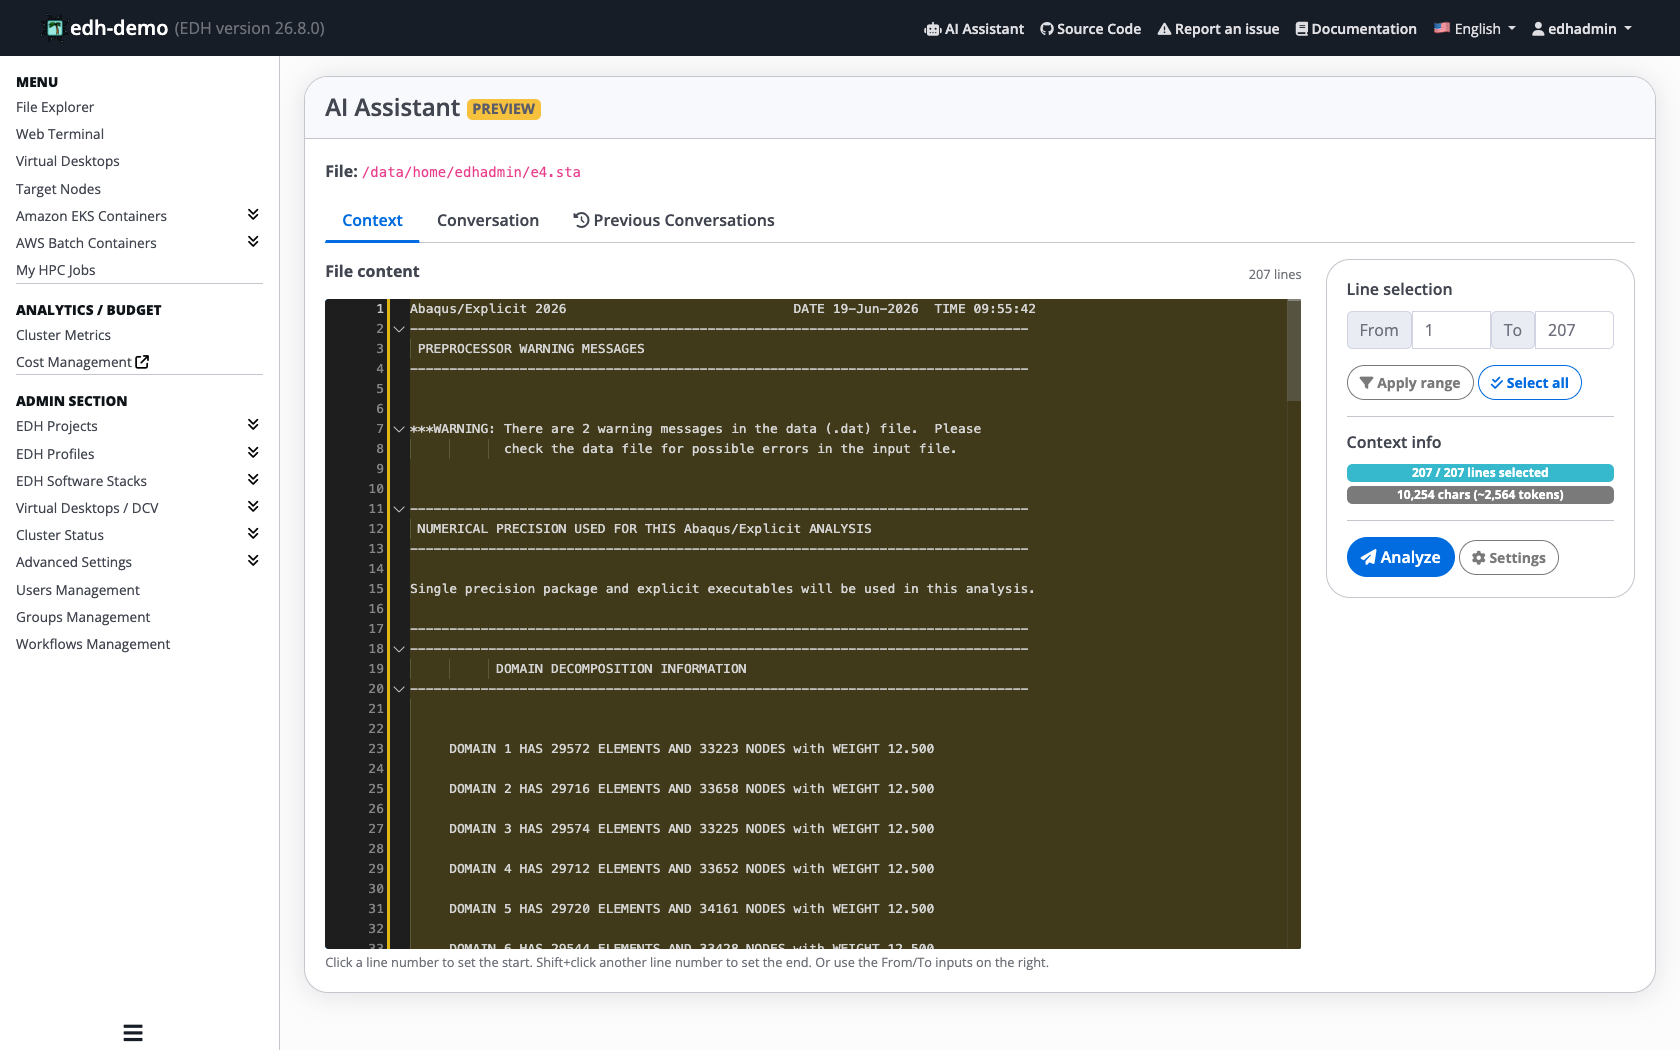Click line number 23 in editor
Image resolution: width=1680 pixels, height=1050 pixels.
pos(376,749)
